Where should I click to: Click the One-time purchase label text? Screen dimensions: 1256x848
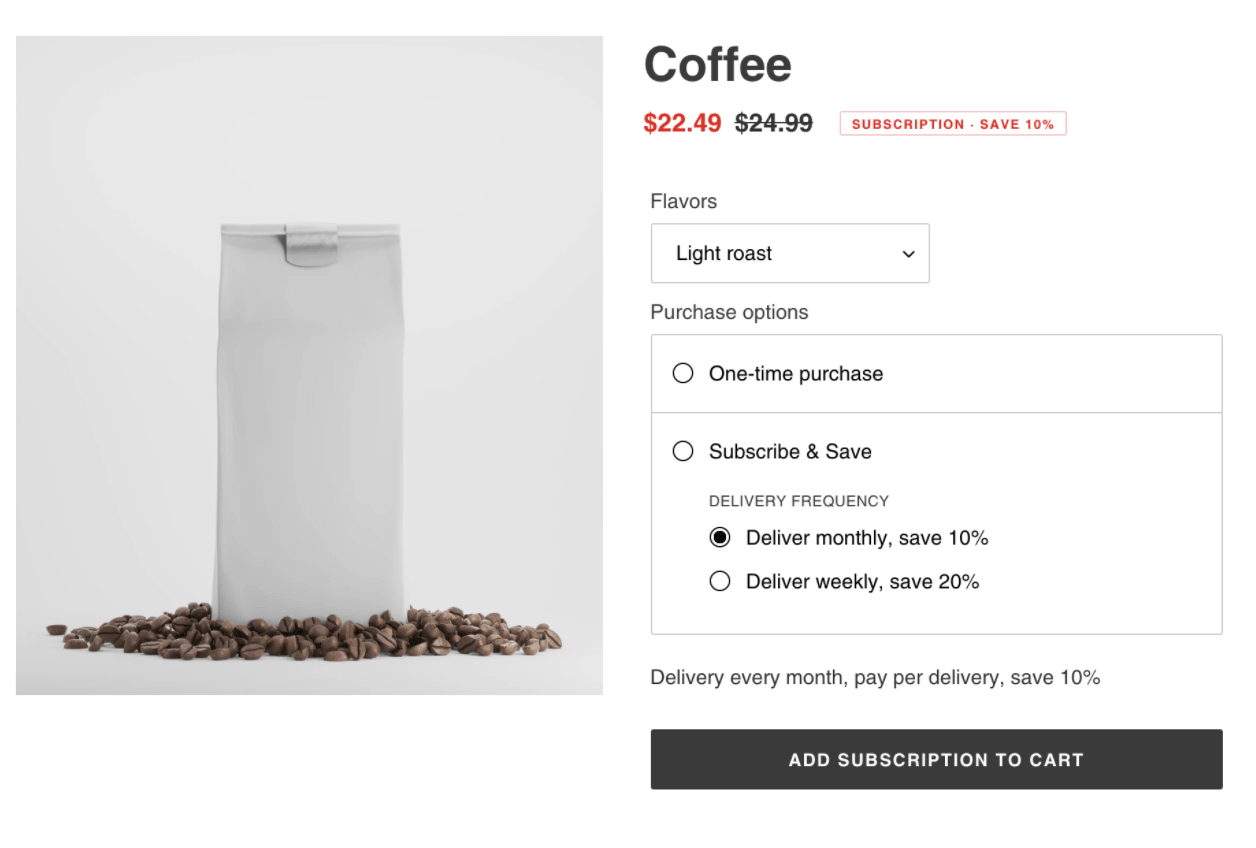point(795,374)
